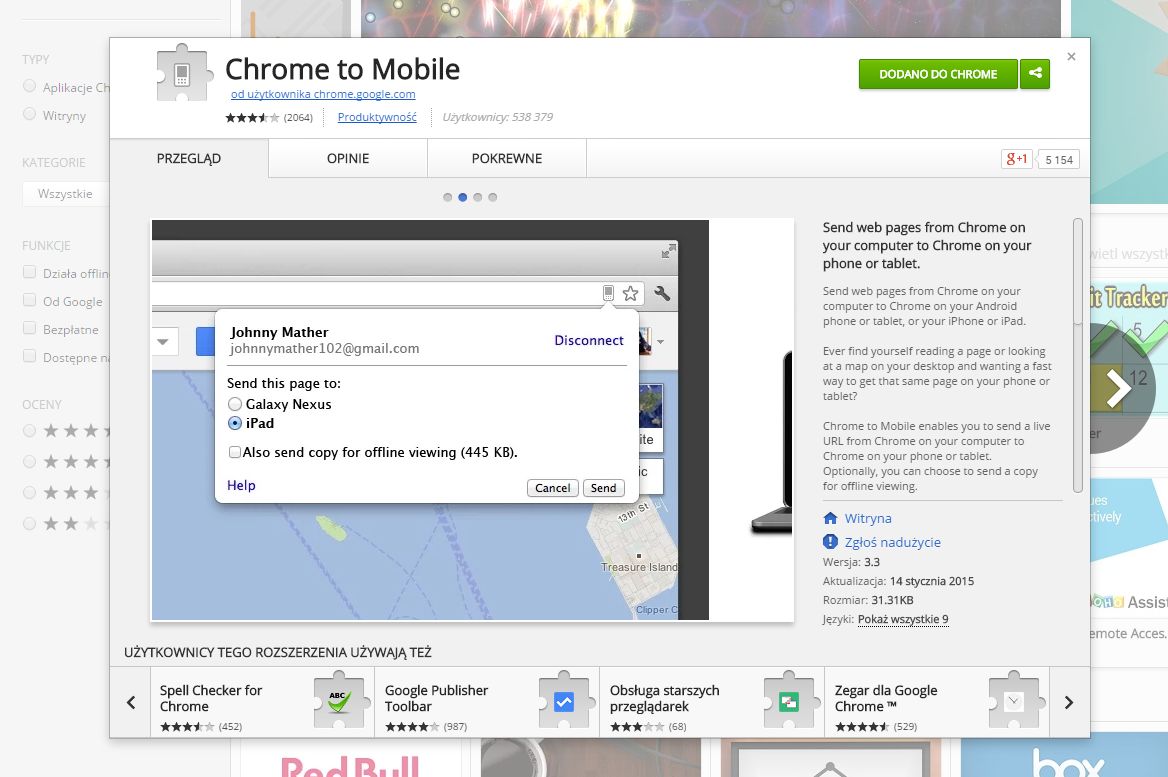The height and width of the screenshot is (777, 1168).
Task: Select the Galaxy Nexus radio button
Action: (x=235, y=404)
